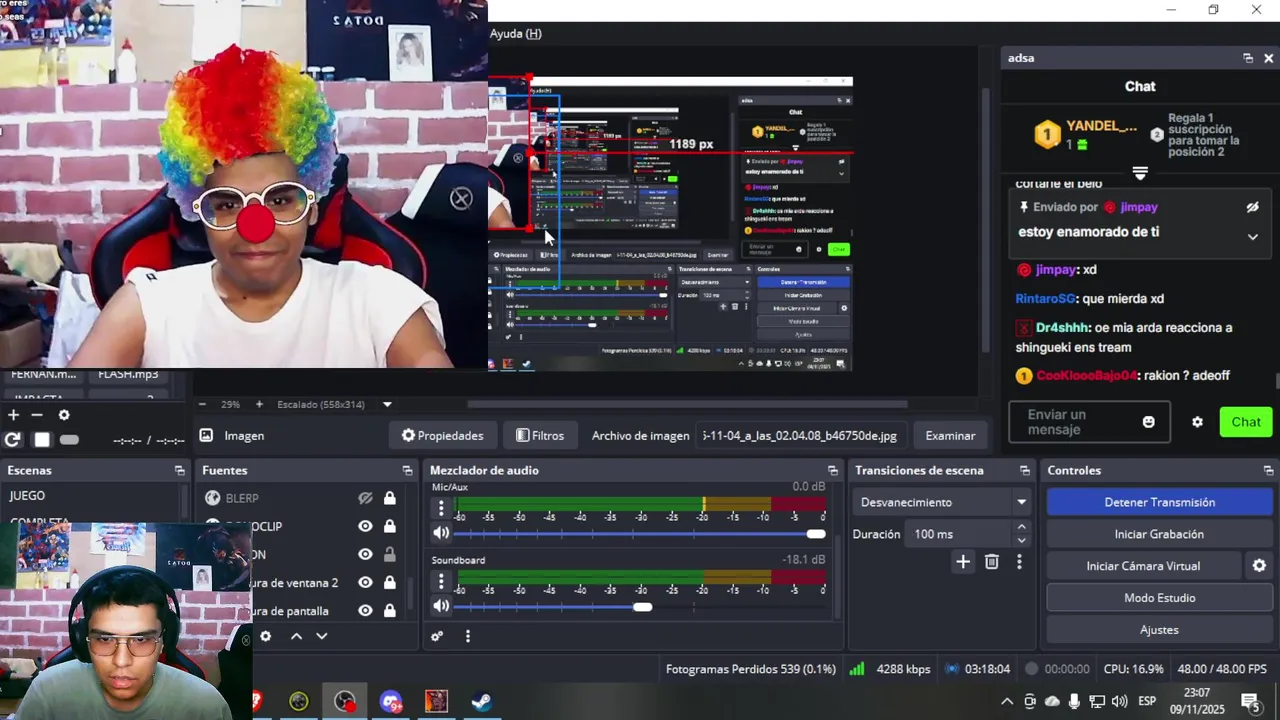This screenshot has width=1280, height=720.
Task: Move selected source down
Action: tap(321, 636)
